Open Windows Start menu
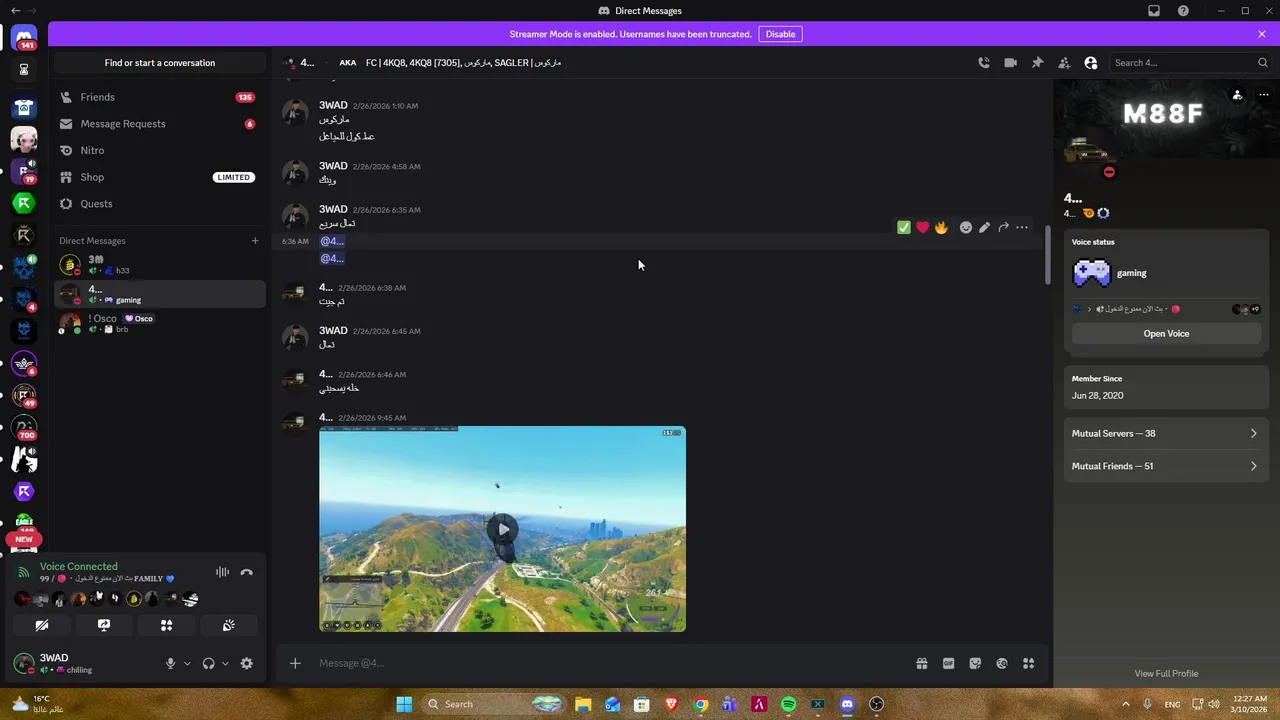The height and width of the screenshot is (720, 1280). click(x=404, y=704)
